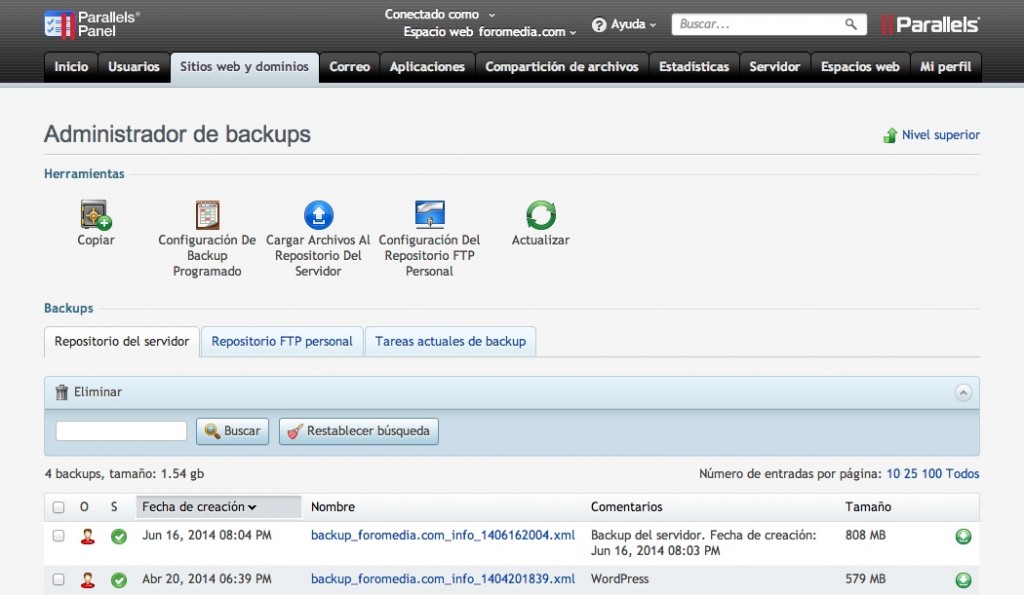Switch to Repositorio FTP personal tab
1024x595 pixels.
click(x=282, y=341)
